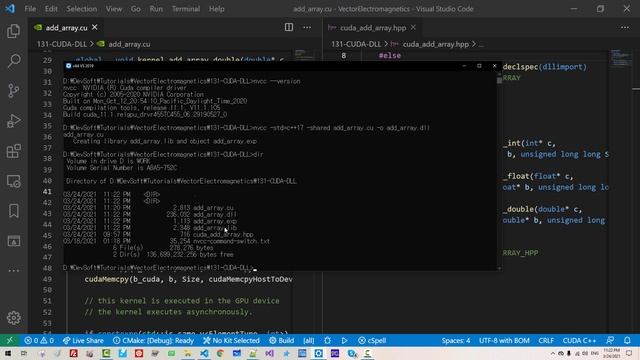Screen dimensions: 640x360
Task: Change end of line sequence CRLF
Action: pos(546,340)
